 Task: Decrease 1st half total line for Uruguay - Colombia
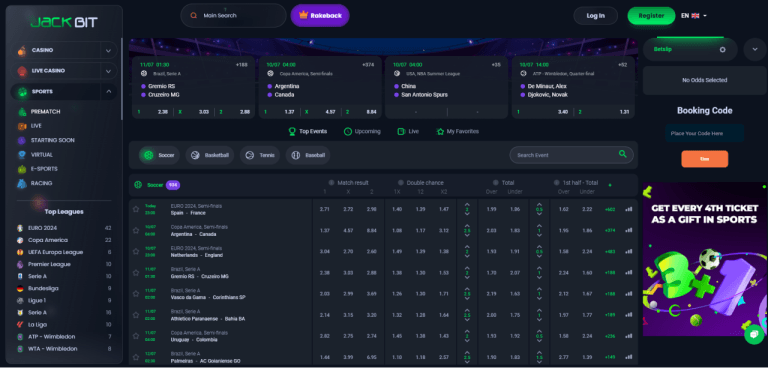tap(539, 342)
